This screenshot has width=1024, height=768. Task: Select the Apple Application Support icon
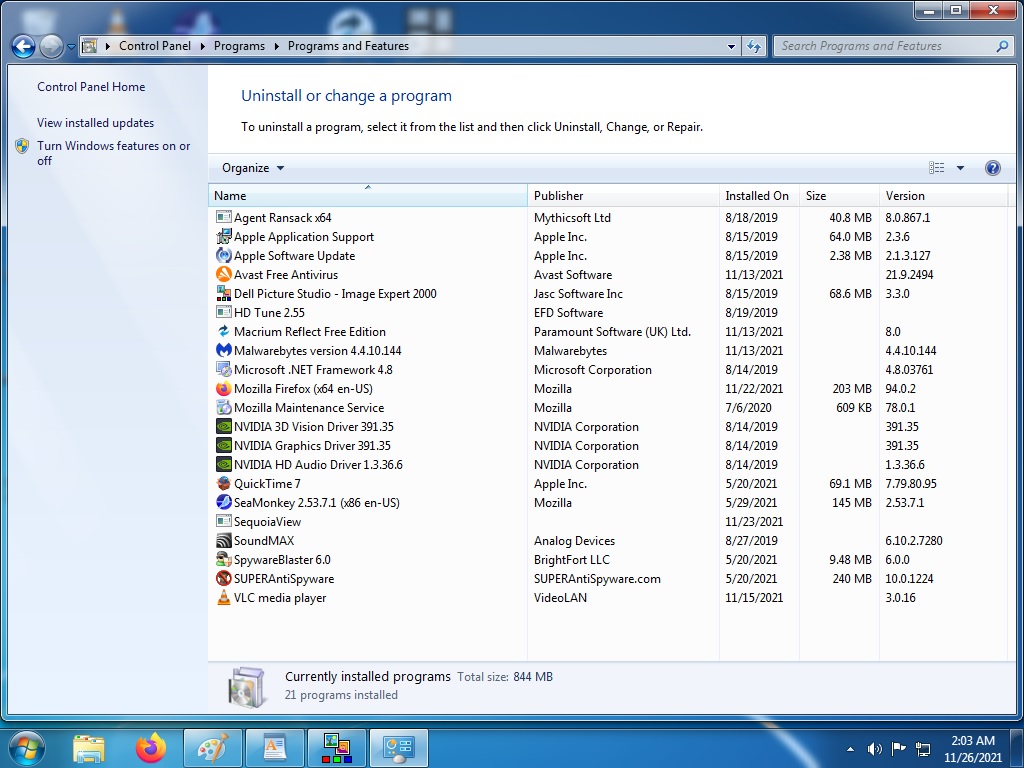[223, 236]
